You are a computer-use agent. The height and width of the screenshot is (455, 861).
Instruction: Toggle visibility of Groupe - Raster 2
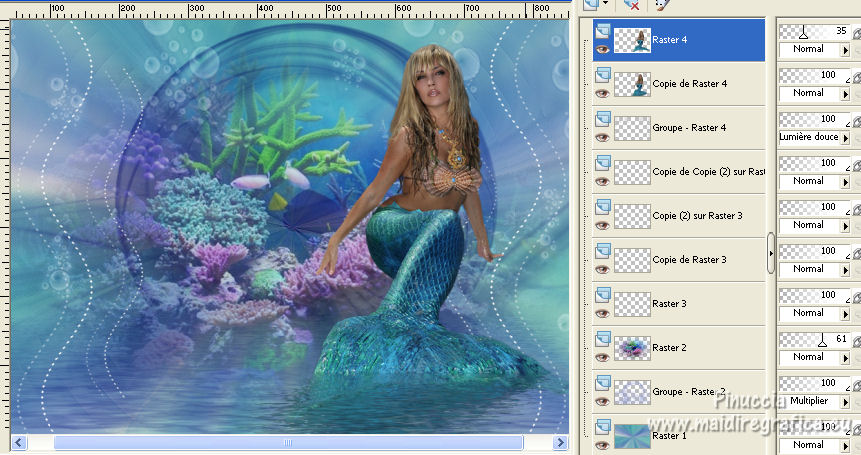coord(602,401)
